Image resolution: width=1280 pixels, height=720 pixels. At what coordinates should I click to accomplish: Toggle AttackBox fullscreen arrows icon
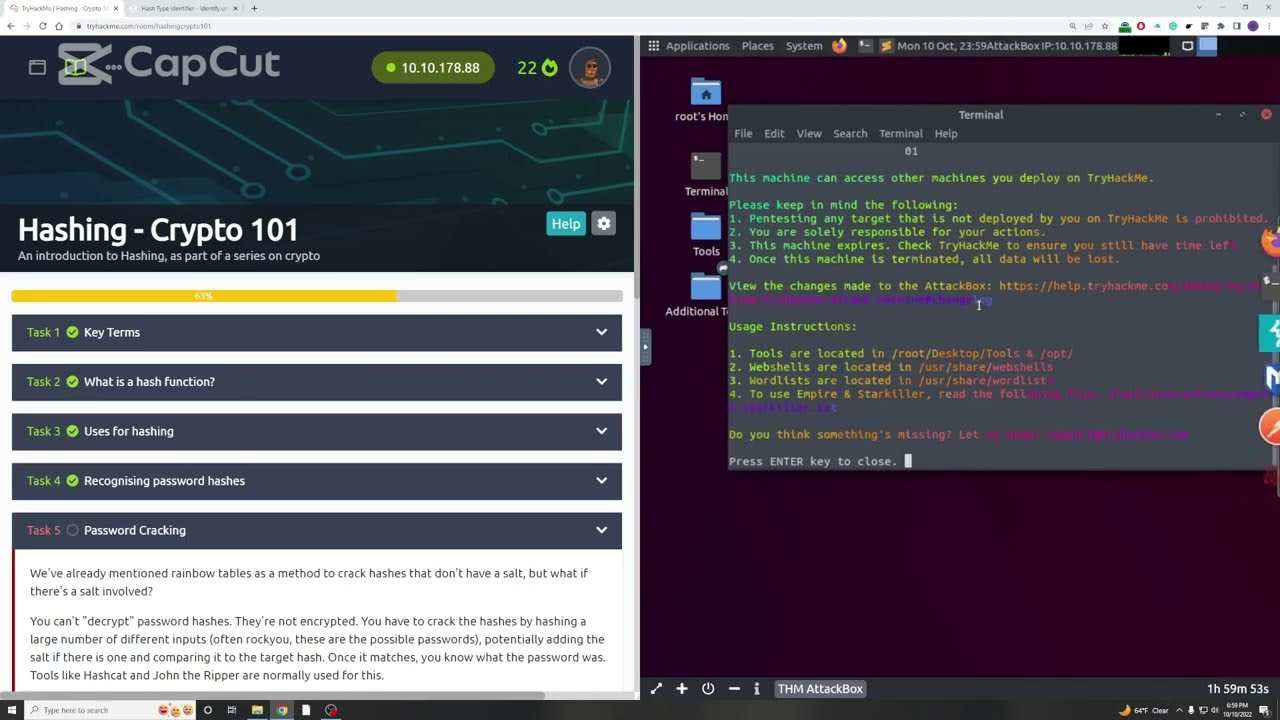click(656, 689)
